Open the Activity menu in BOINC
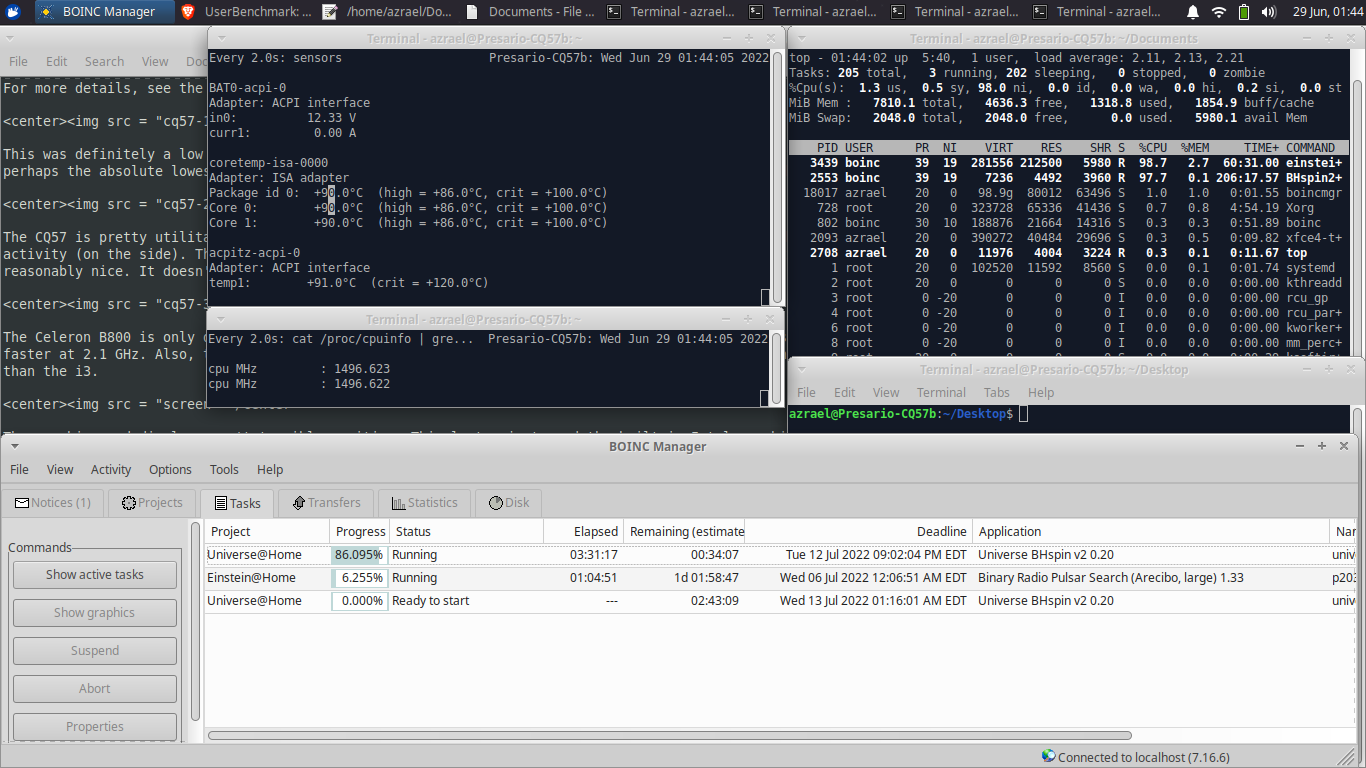The width and height of the screenshot is (1366, 768). click(111, 469)
